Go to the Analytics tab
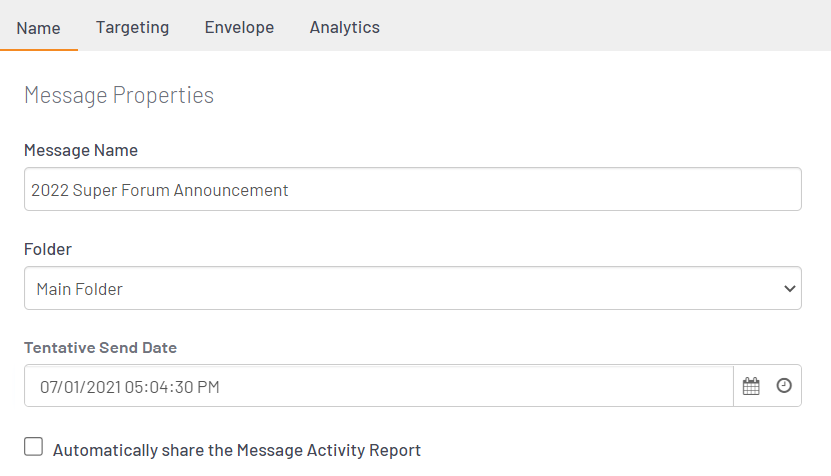The height and width of the screenshot is (476, 831). pyautogui.click(x=344, y=28)
